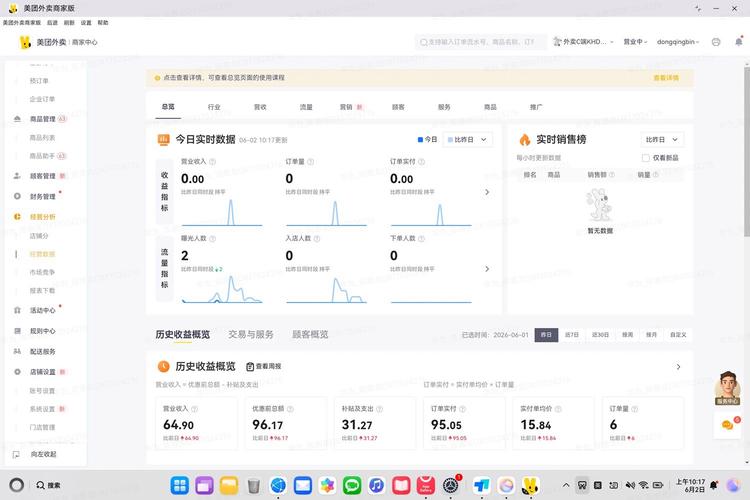
Task: Expand the 收益指标 row right arrow
Action: click(x=487, y=192)
